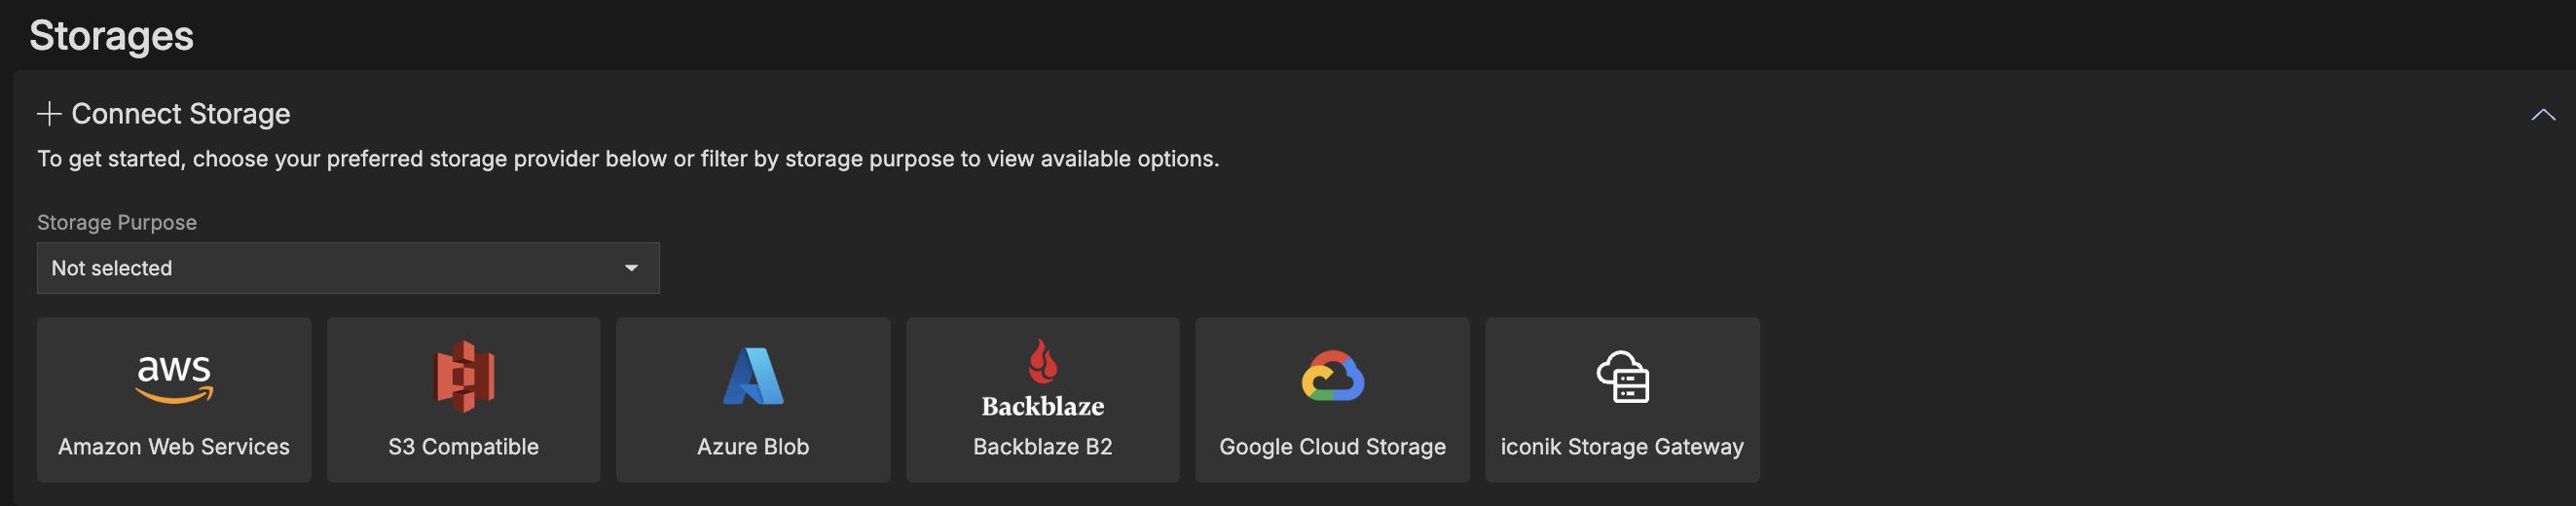2576x506 pixels.
Task: Pick the Azure Blob label
Action: [x=753, y=447]
